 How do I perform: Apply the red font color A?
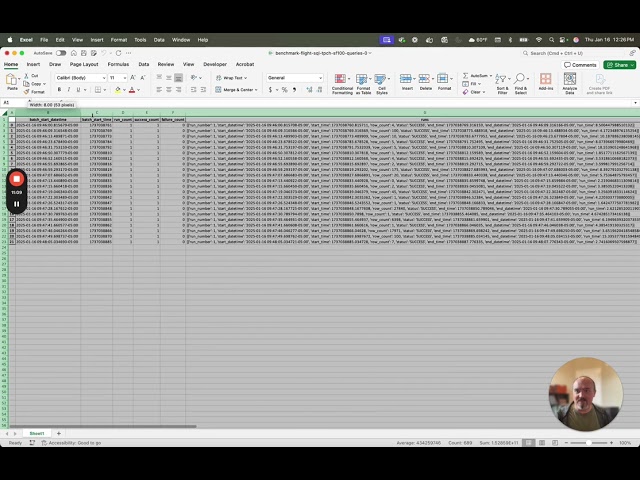click(132, 89)
